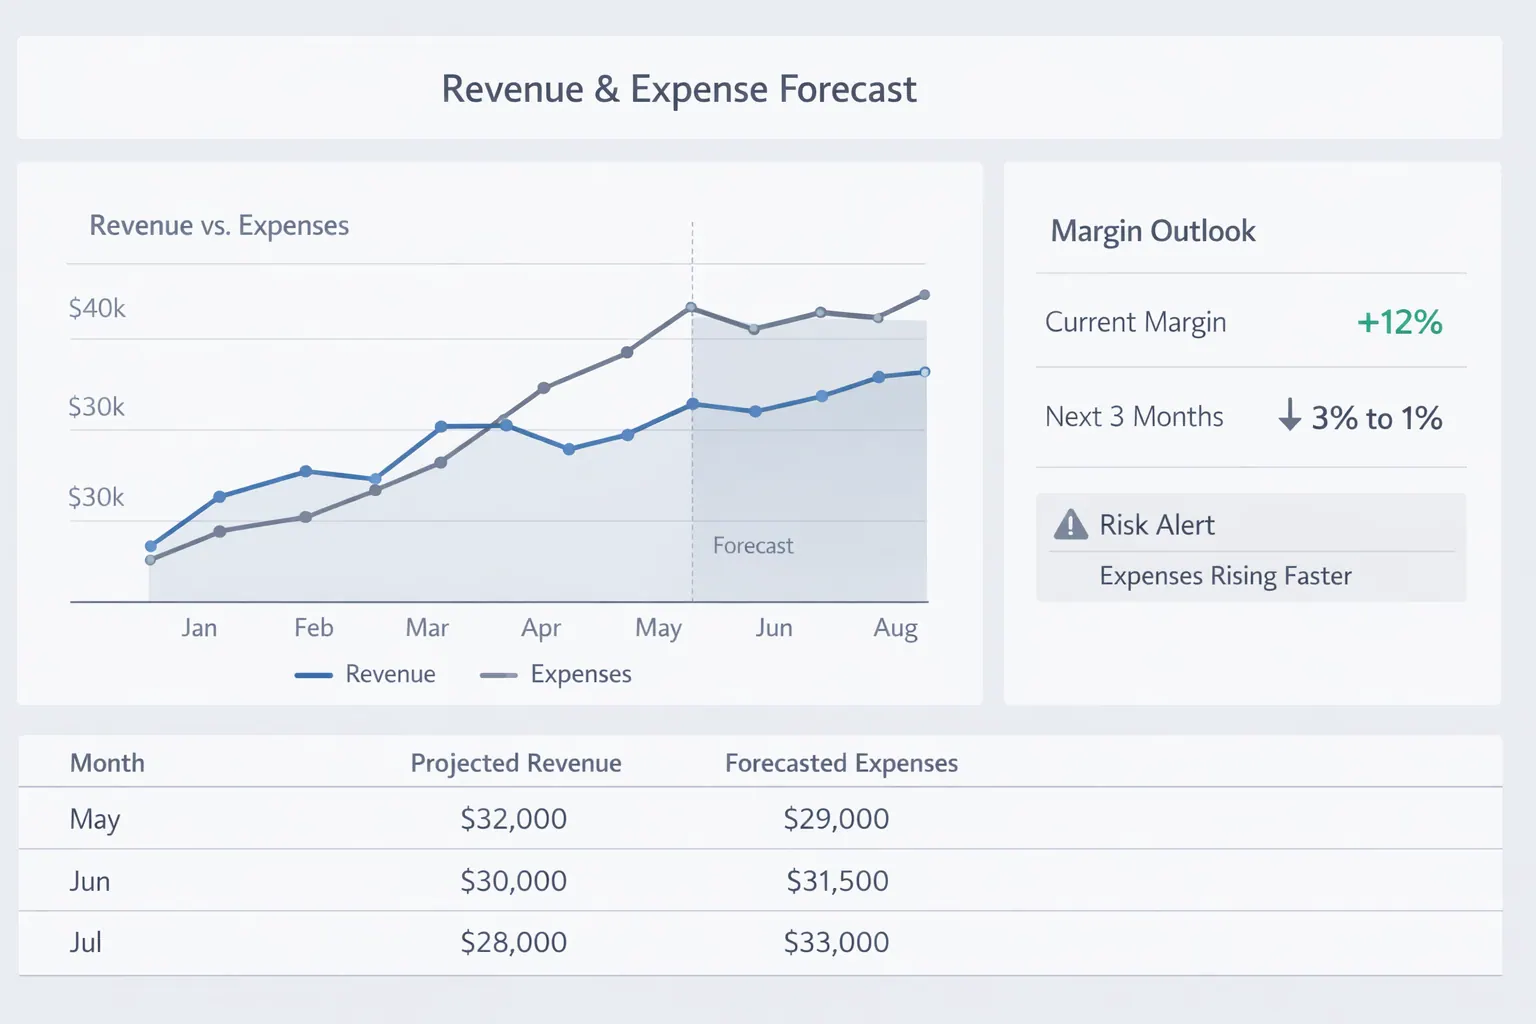This screenshot has width=1536, height=1024.
Task: Toggle the Expenses legend item
Action: (556, 675)
